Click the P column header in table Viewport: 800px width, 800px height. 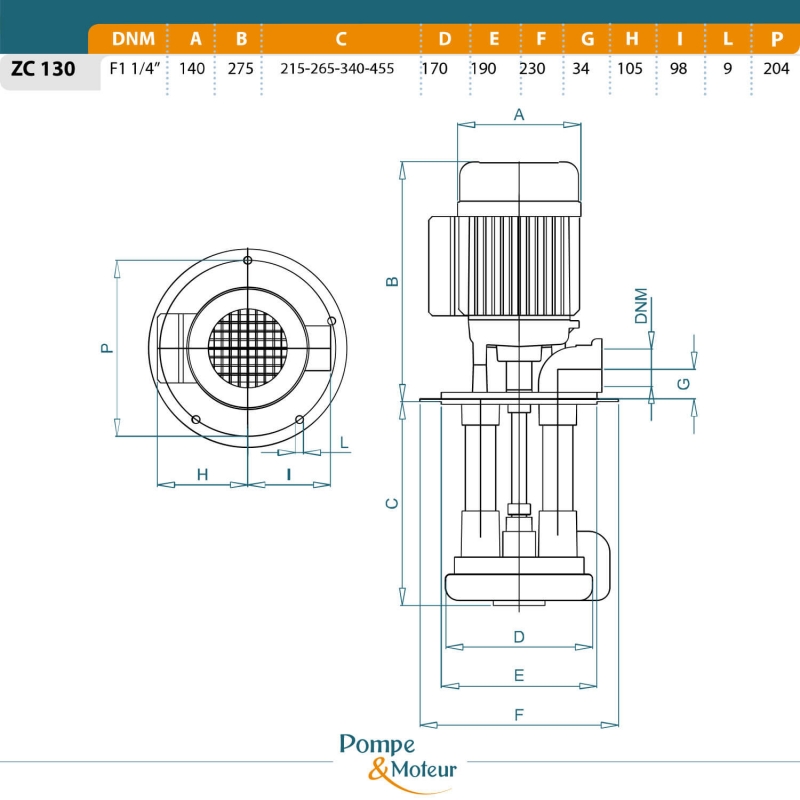777,39
